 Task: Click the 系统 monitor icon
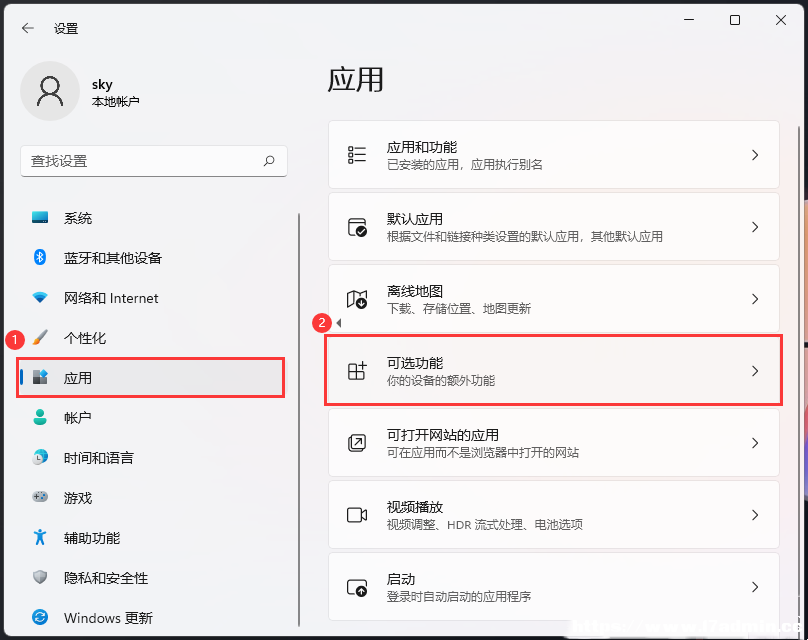pos(40,217)
